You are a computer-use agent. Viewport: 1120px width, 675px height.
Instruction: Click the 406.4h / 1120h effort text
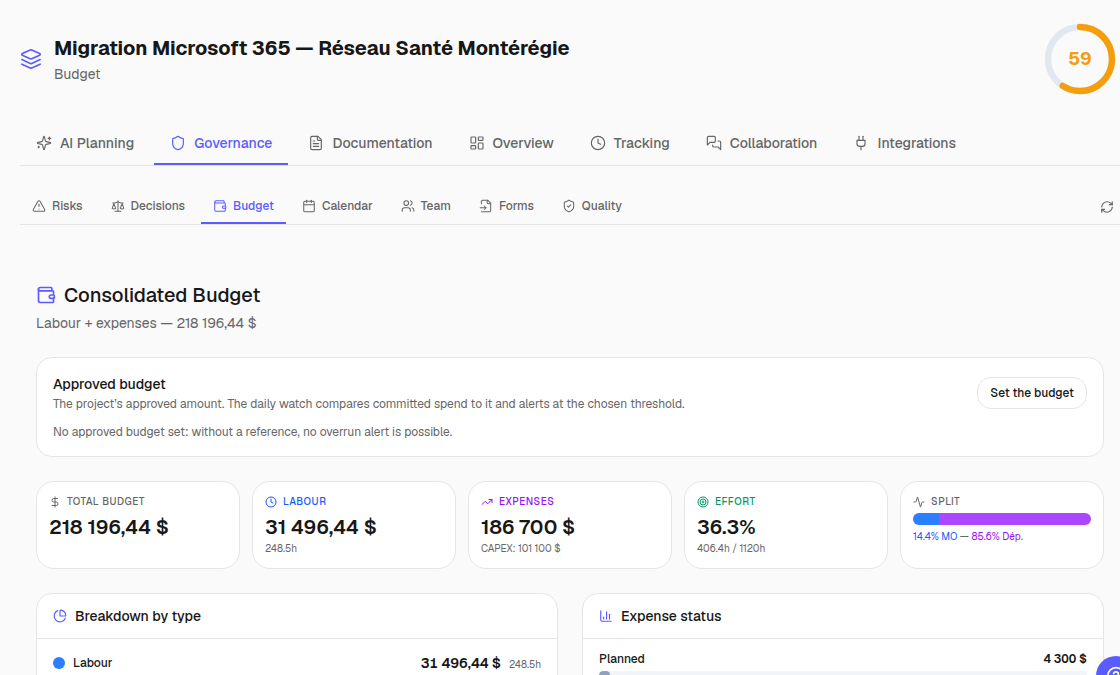coord(731,549)
